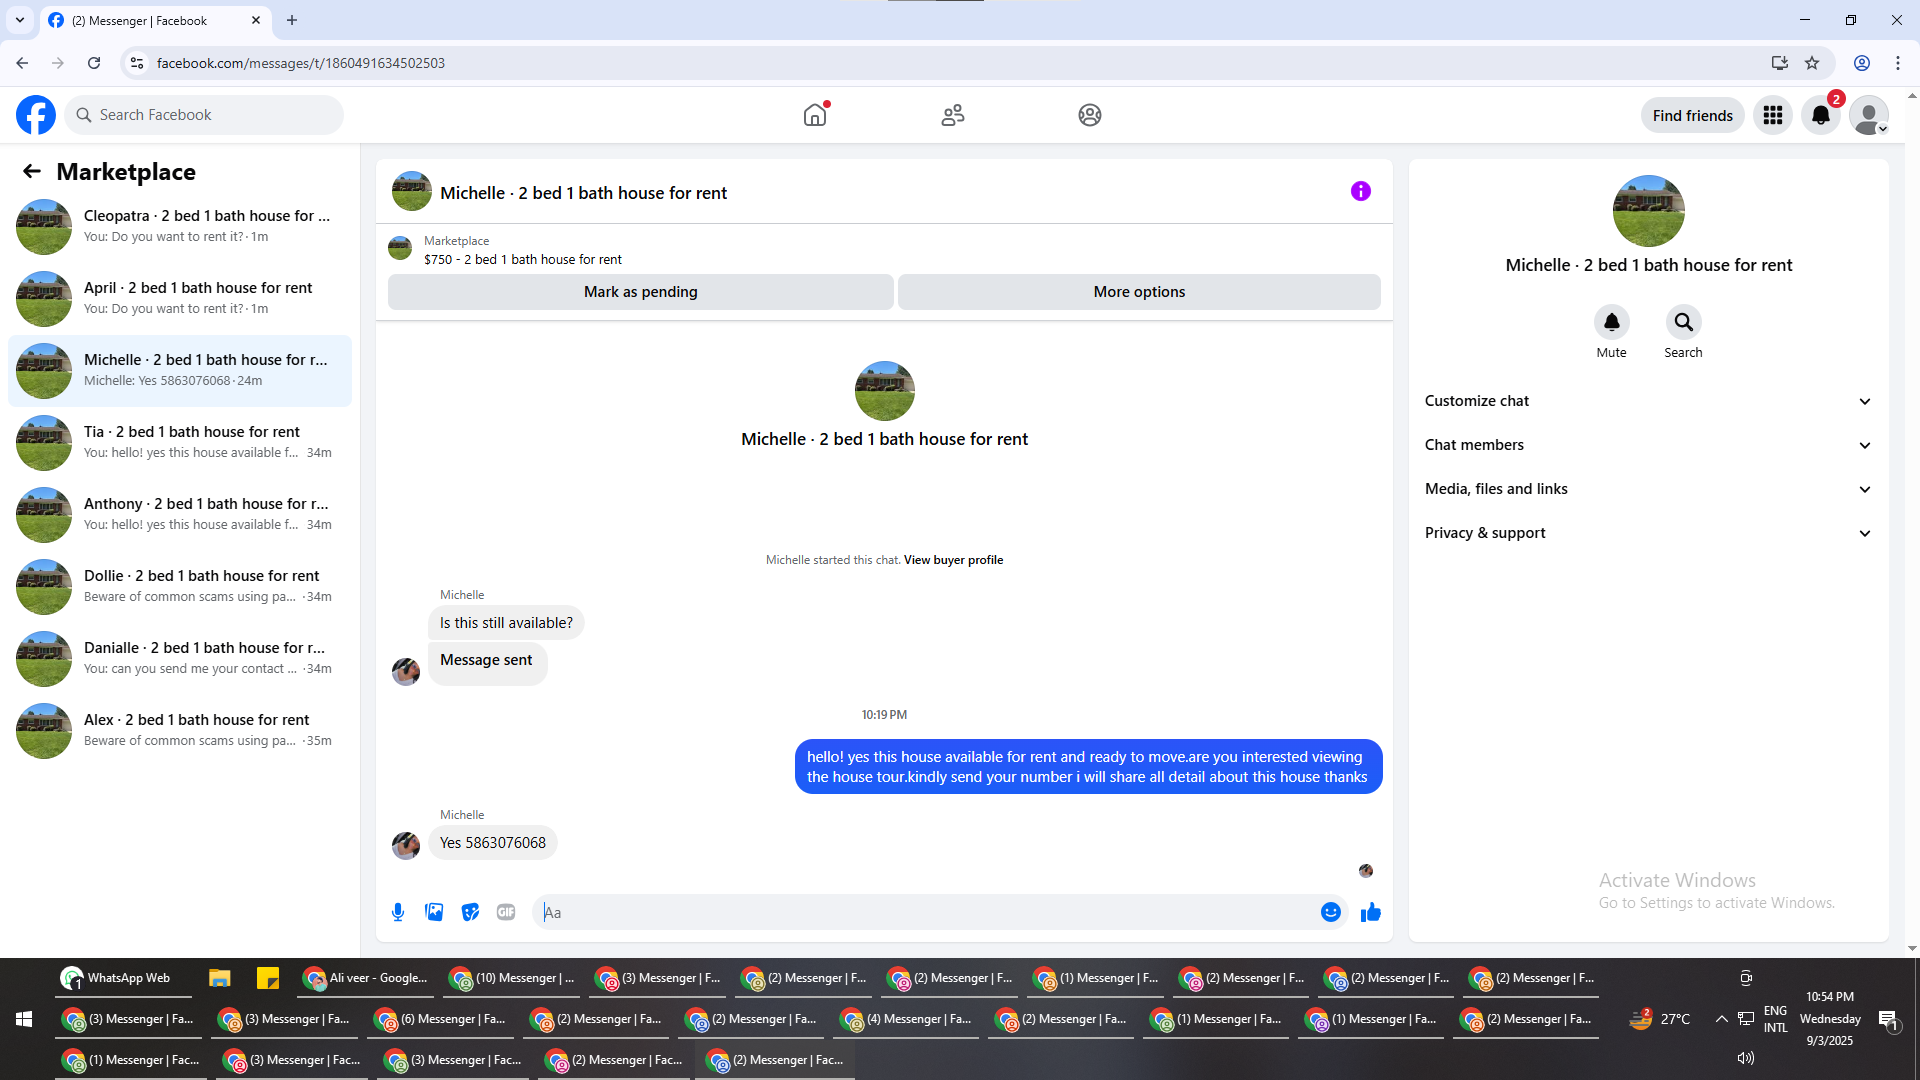Open a new browser tab
Image resolution: width=1920 pixels, height=1080 pixels.
tap(292, 20)
